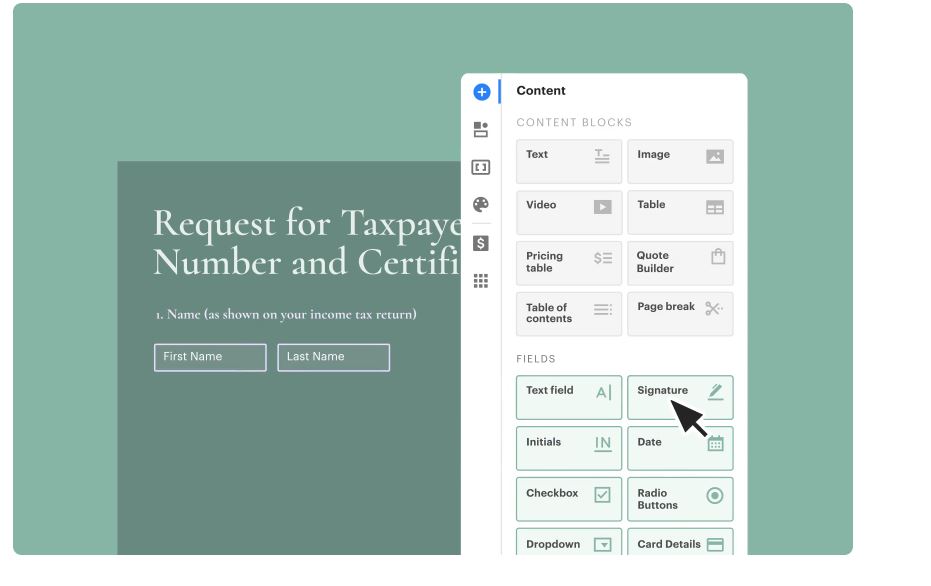Click the FIELDS section label
This screenshot has width=931, height=586.
coord(536,359)
